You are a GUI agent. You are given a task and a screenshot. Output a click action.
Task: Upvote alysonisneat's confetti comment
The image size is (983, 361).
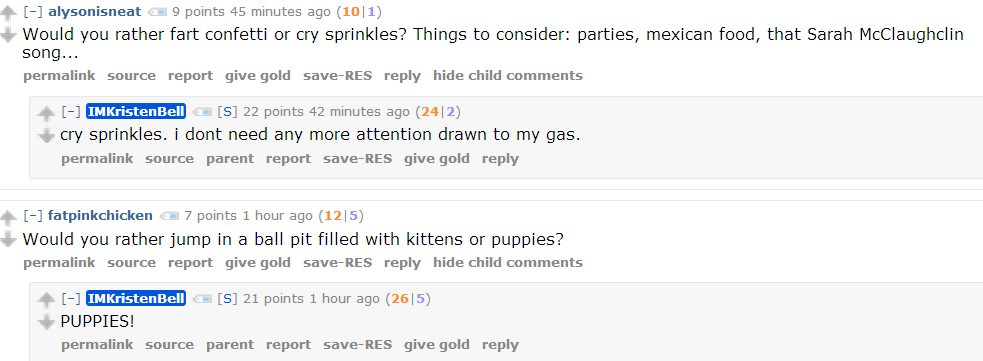point(8,14)
